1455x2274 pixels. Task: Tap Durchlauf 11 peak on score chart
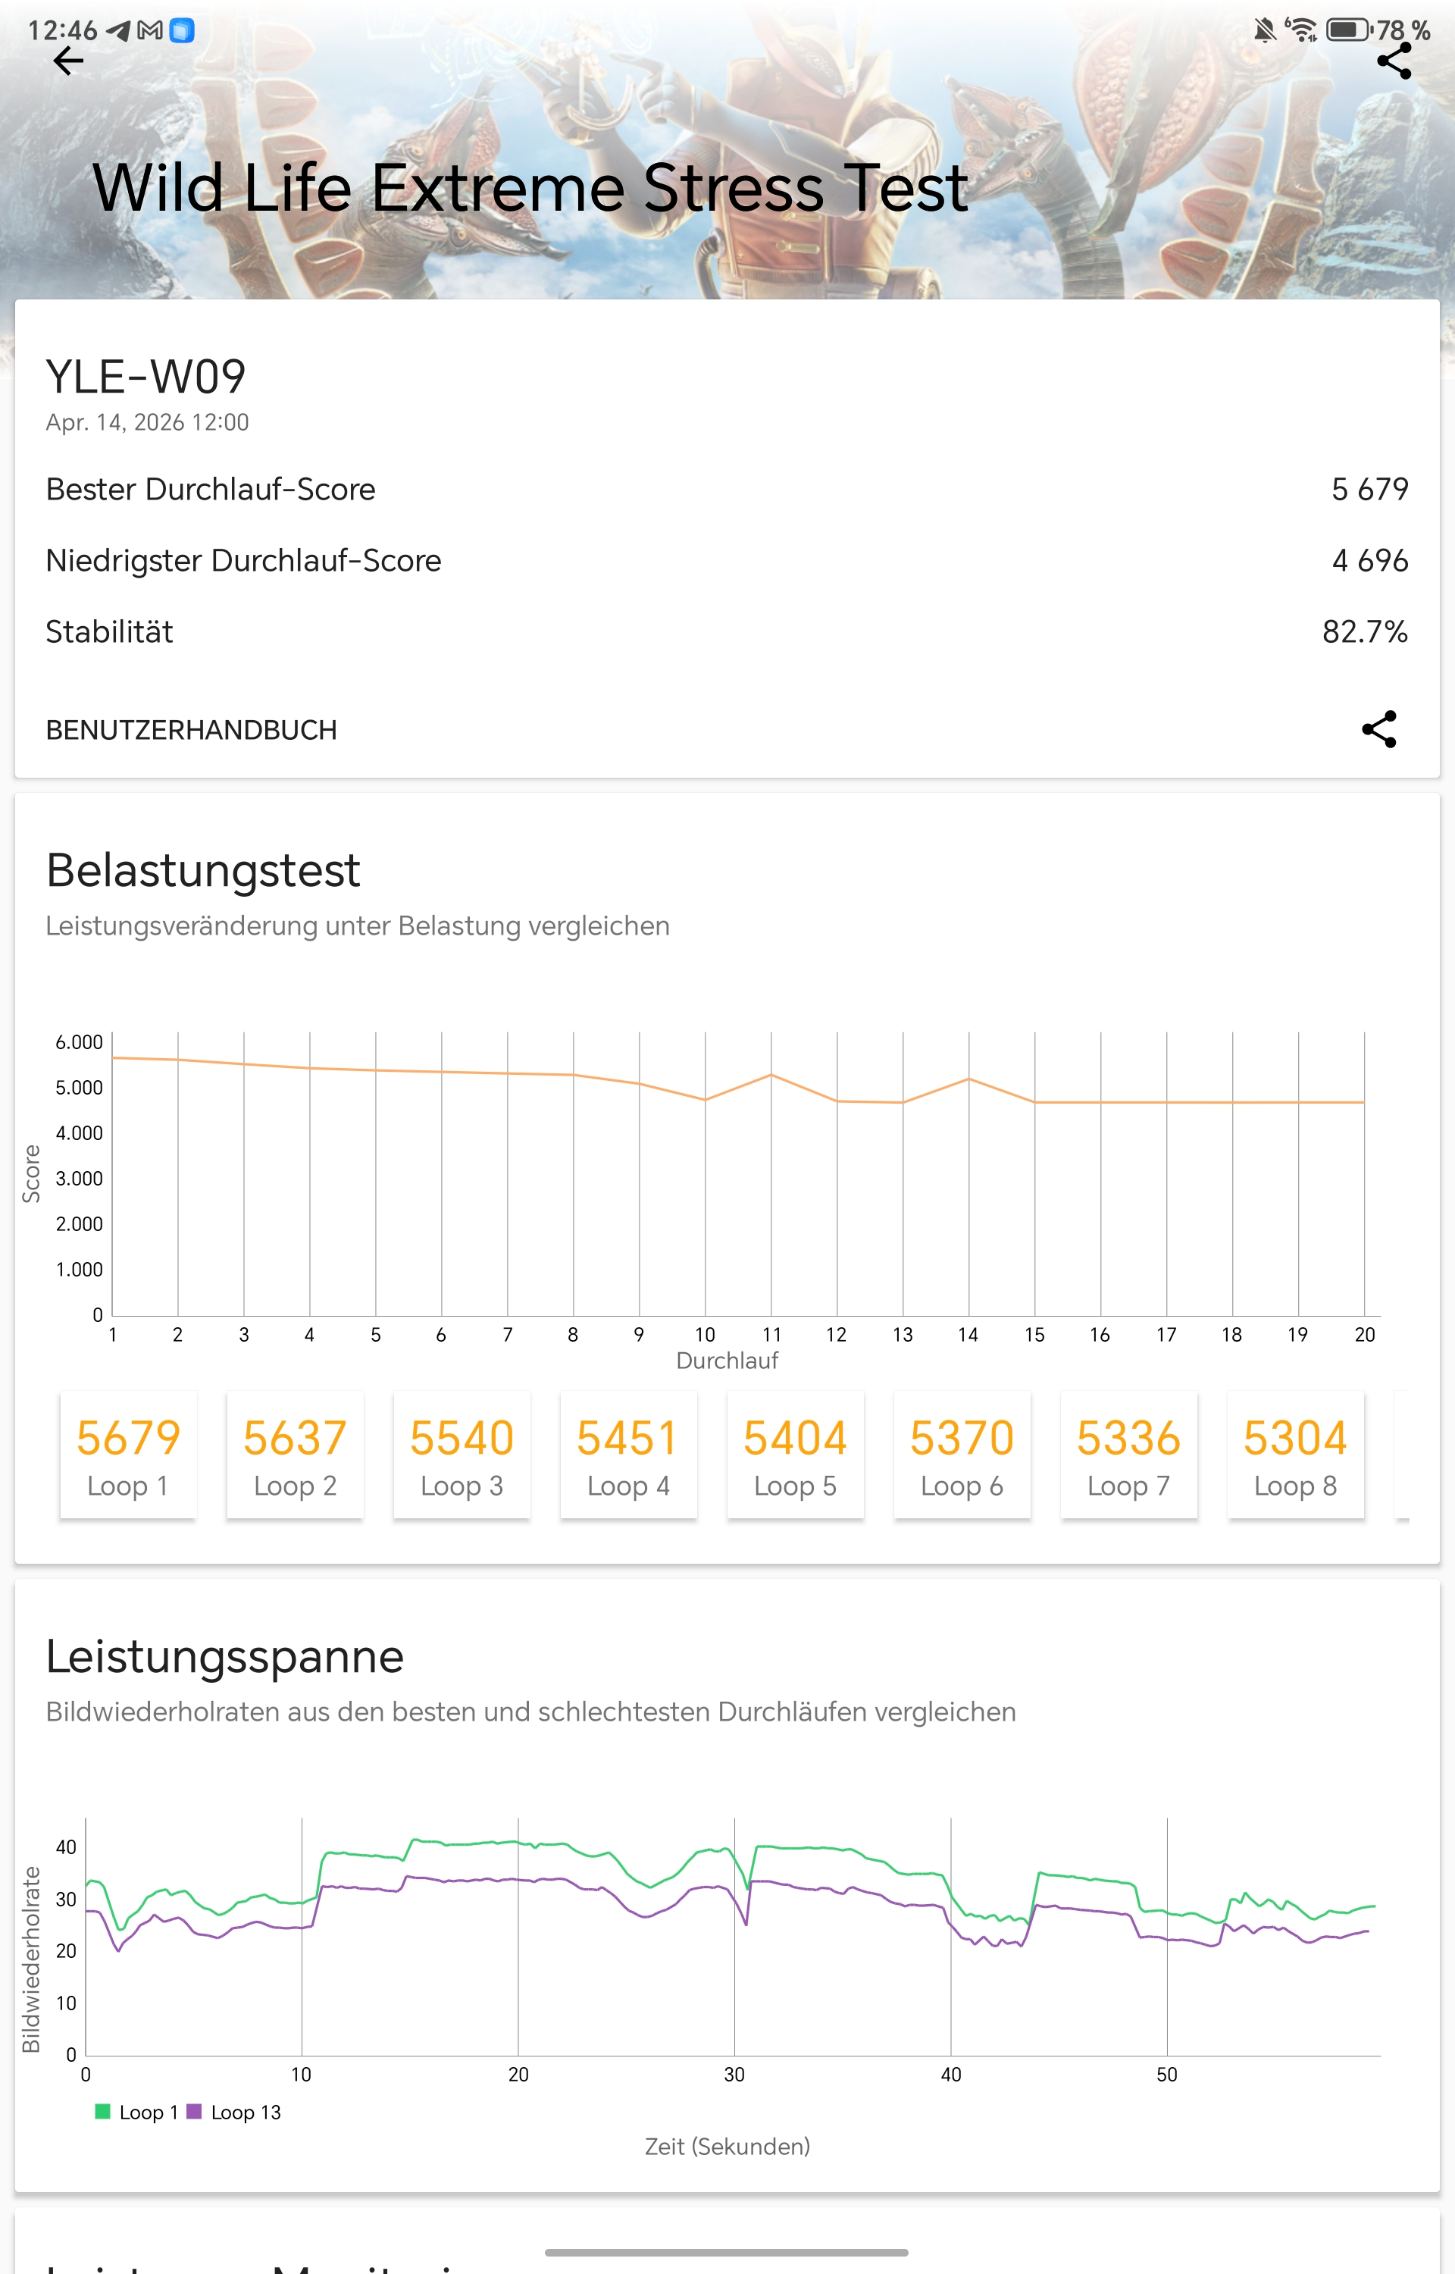(771, 1075)
